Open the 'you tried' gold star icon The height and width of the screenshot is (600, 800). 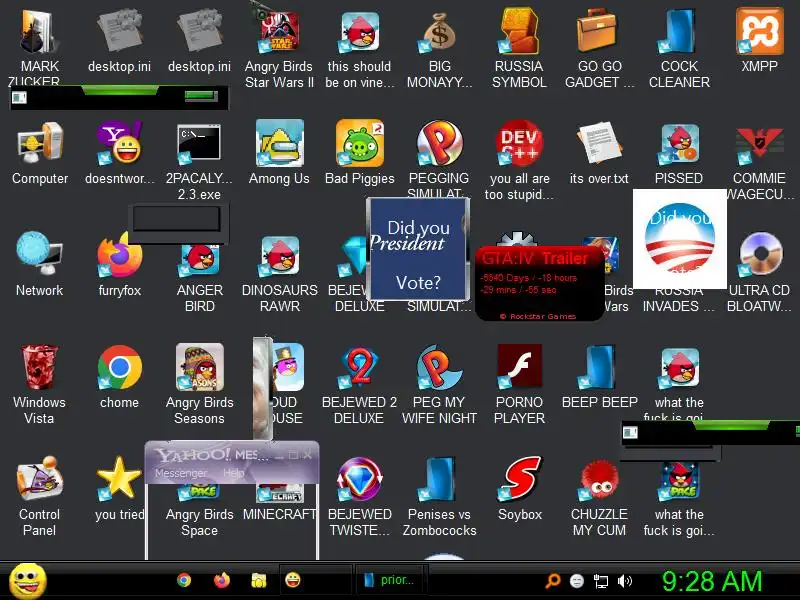(x=119, y=479)
